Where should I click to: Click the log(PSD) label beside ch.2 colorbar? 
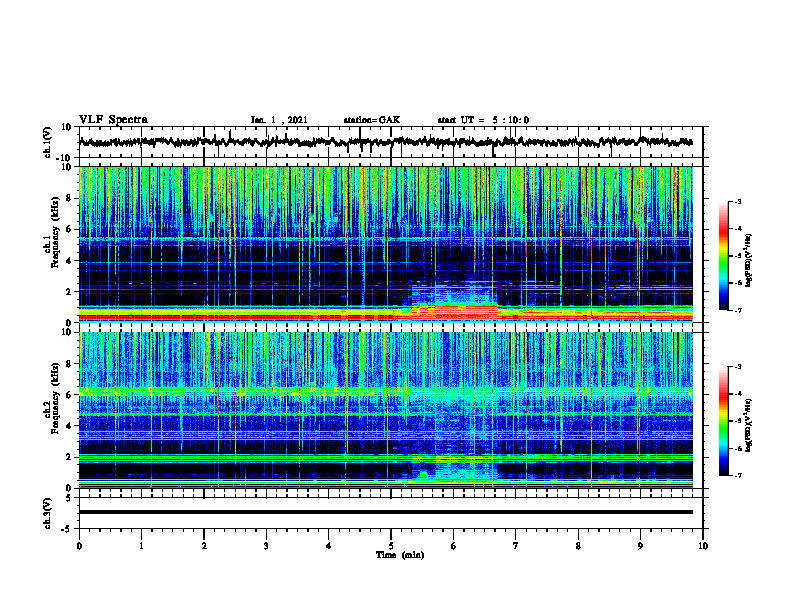click(x=748, y=424)
